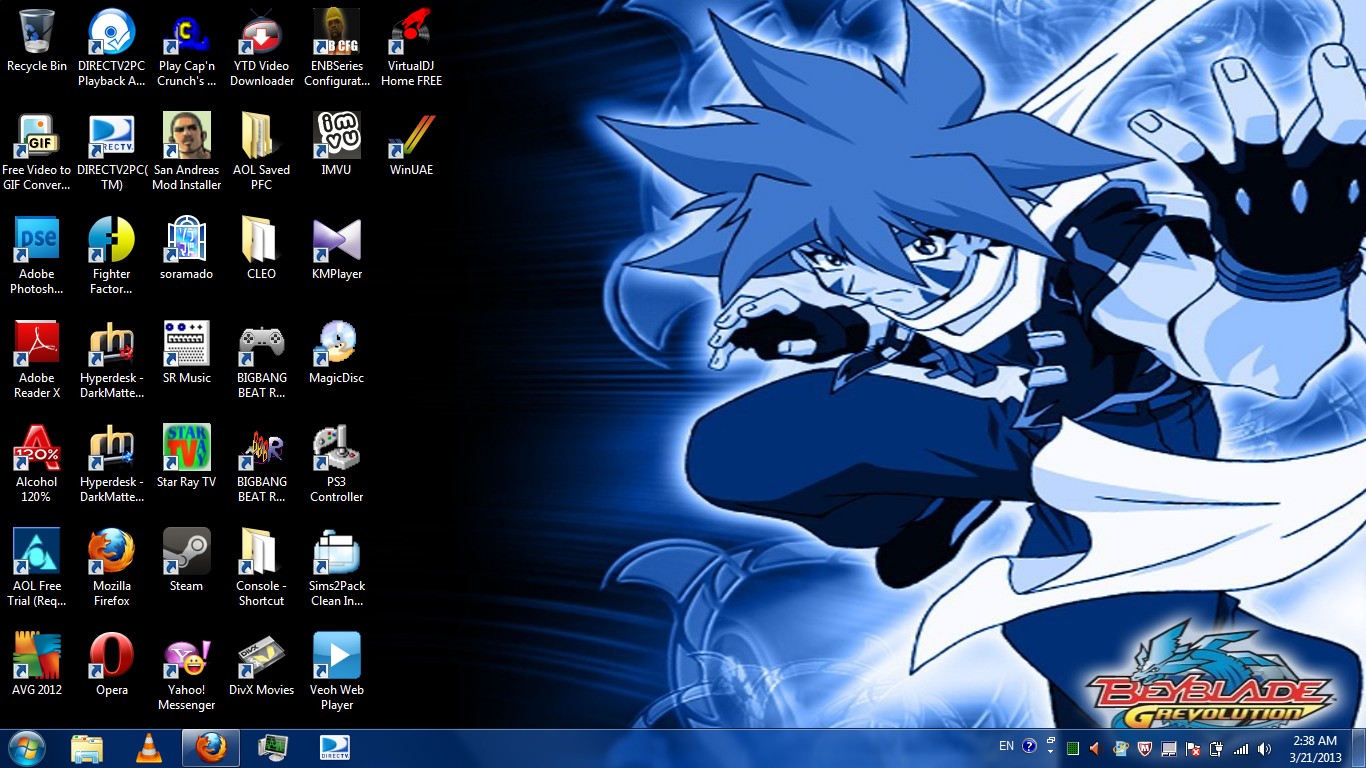1366x768 pixels.
Task: Select the Veoh Web Player shortcut
Action: click(x=337, y=672)
